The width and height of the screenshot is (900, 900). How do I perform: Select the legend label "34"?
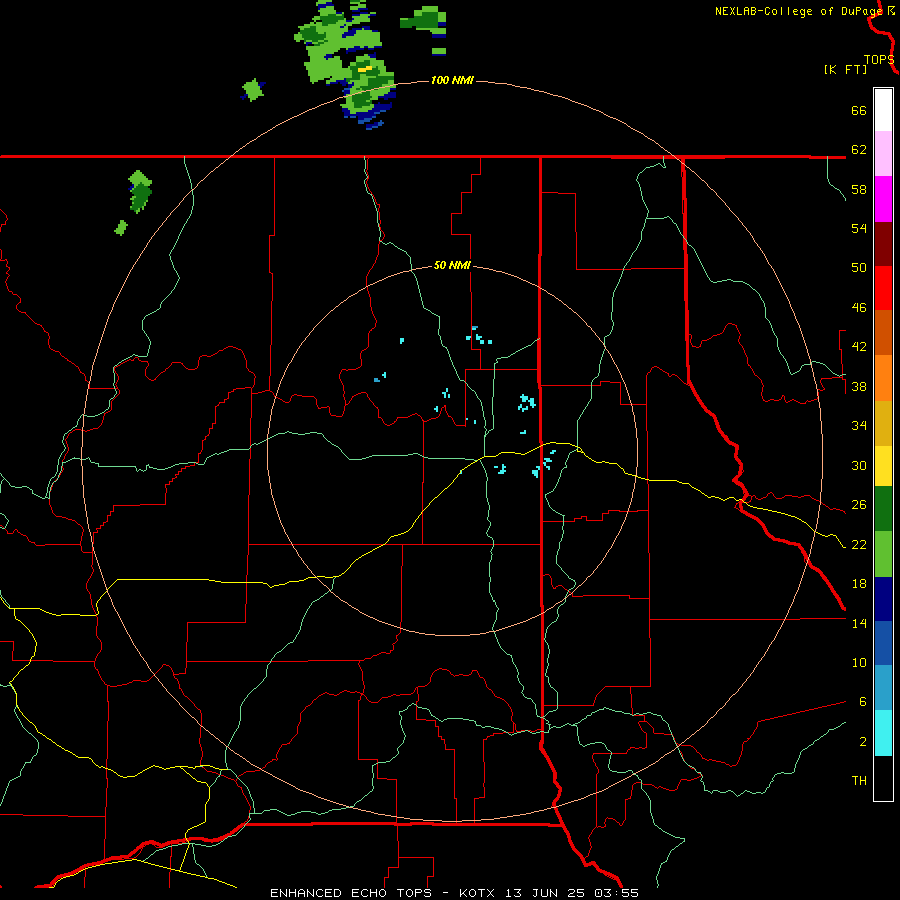coord(859,425)
